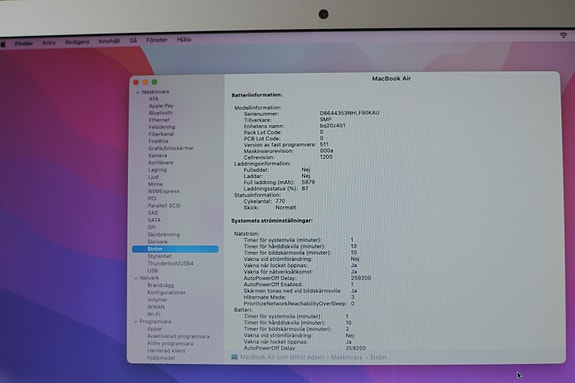Click 'MacBook Air som tillhör Admin' path item
Screen dimensions: 575x383
pyautogui.click(x=282, y=357)
